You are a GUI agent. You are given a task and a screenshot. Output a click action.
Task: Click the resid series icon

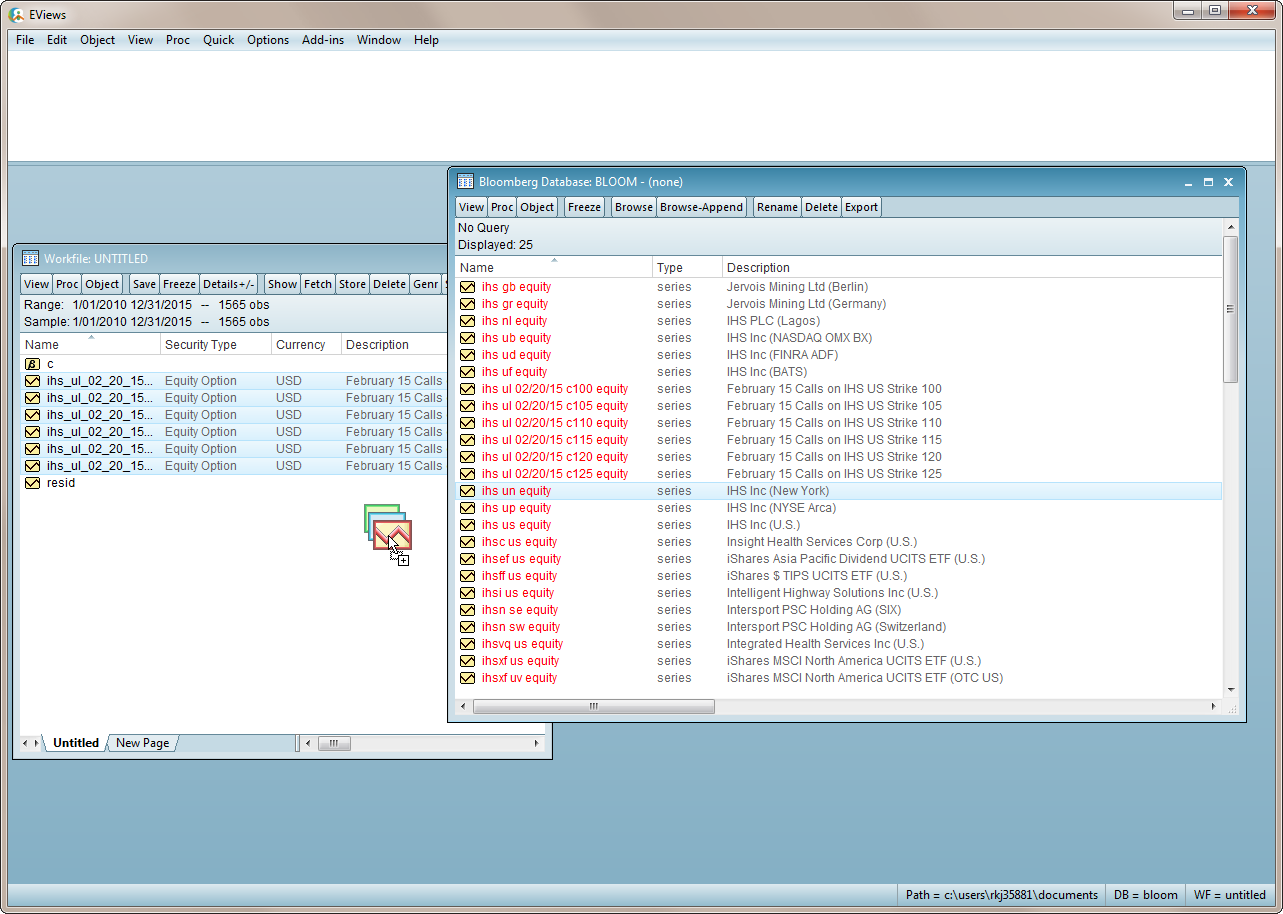click(x=32, y=483)
